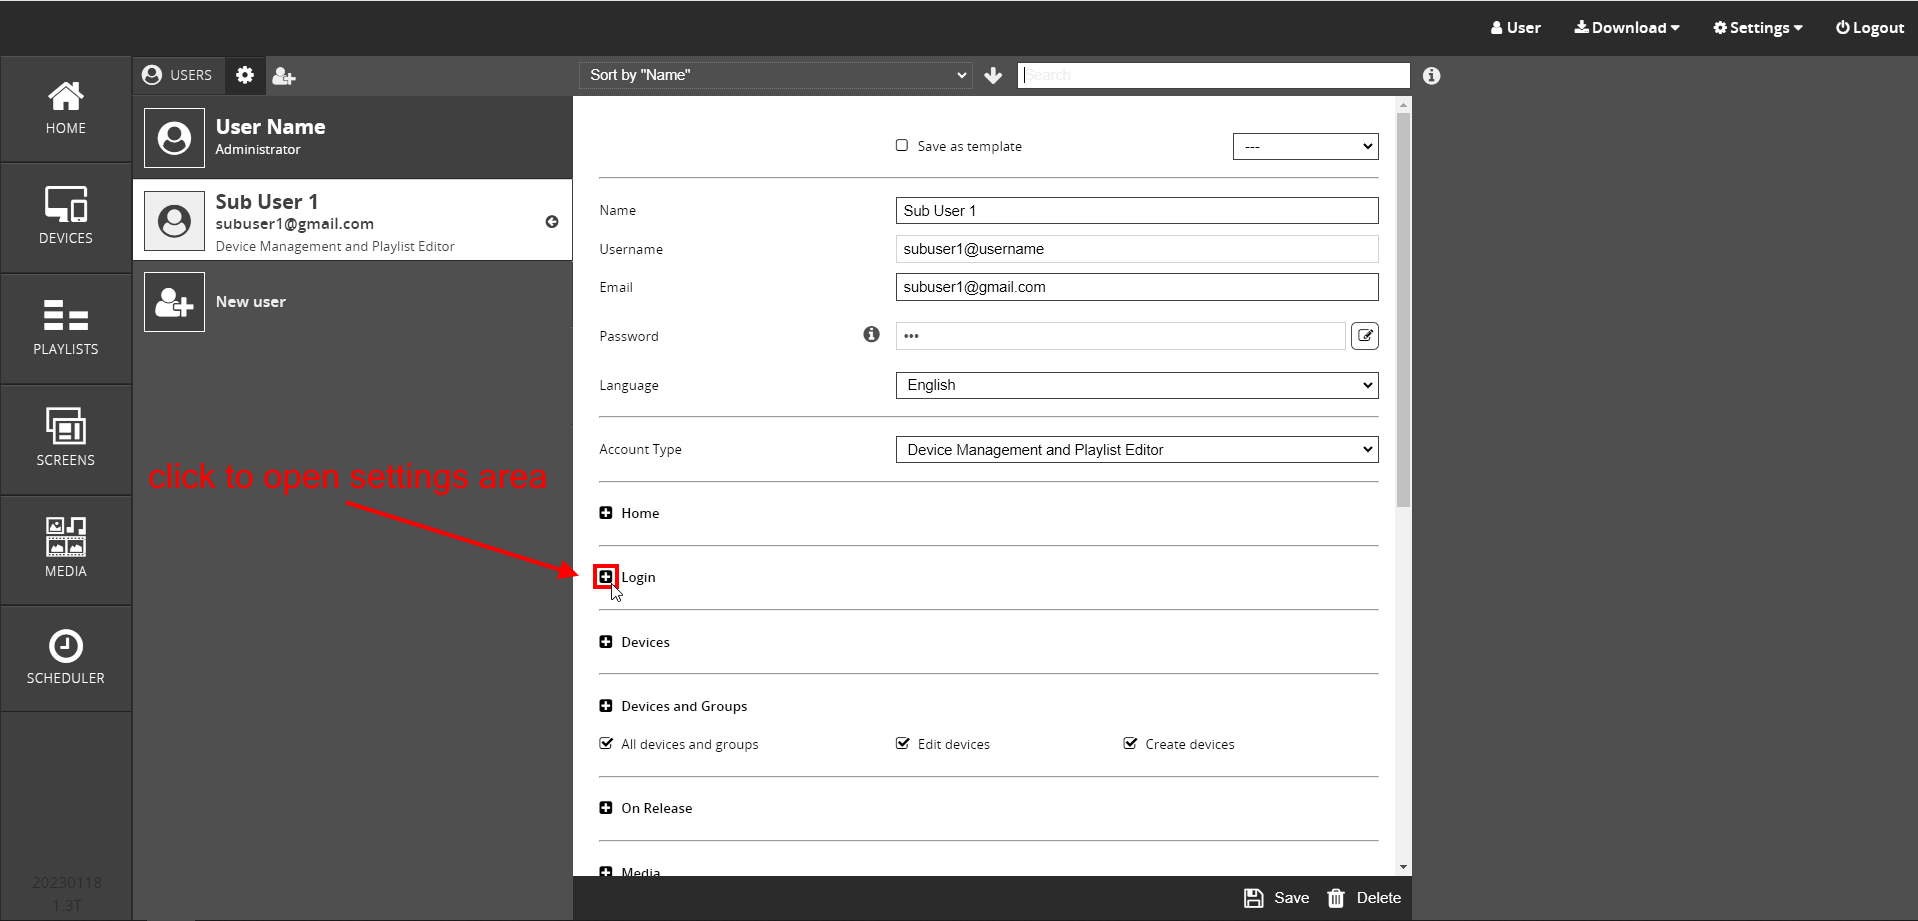The width and height of the screenshot is (1918, 921).
Task: Click the password info icon
Action: coord(872,334)
